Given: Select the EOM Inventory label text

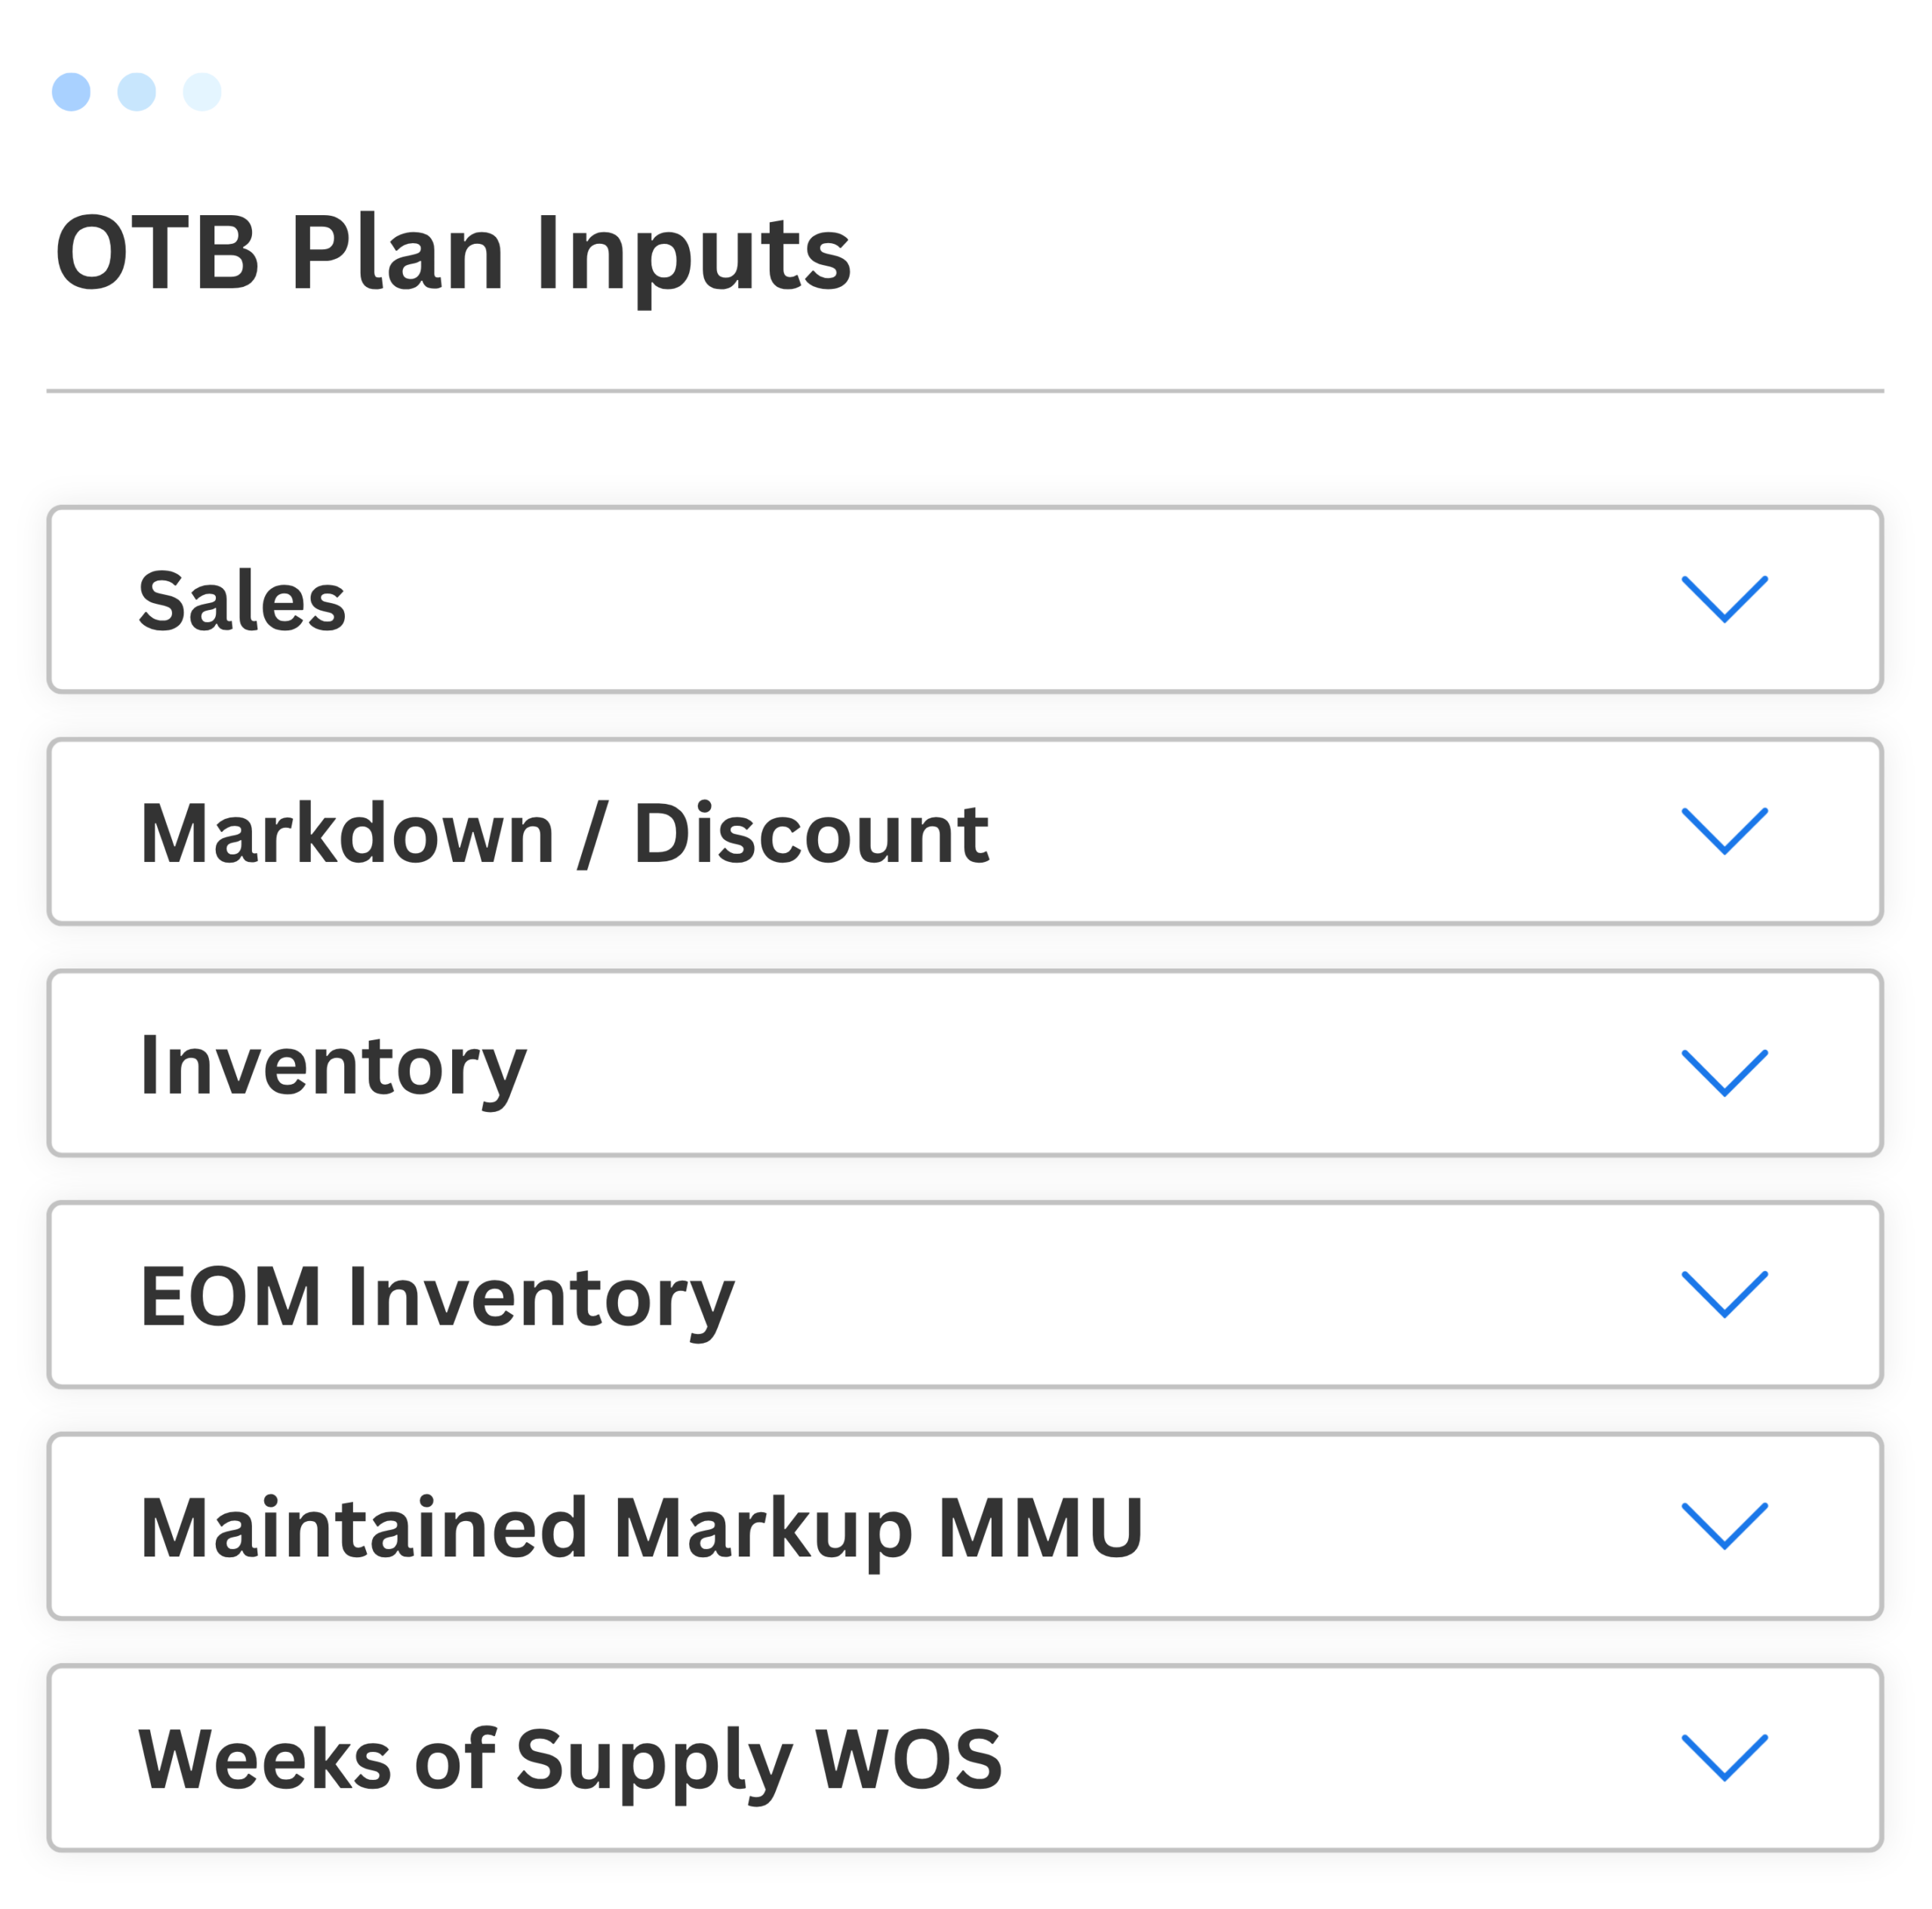Looking at the screenshot, I should point(437,1299).
